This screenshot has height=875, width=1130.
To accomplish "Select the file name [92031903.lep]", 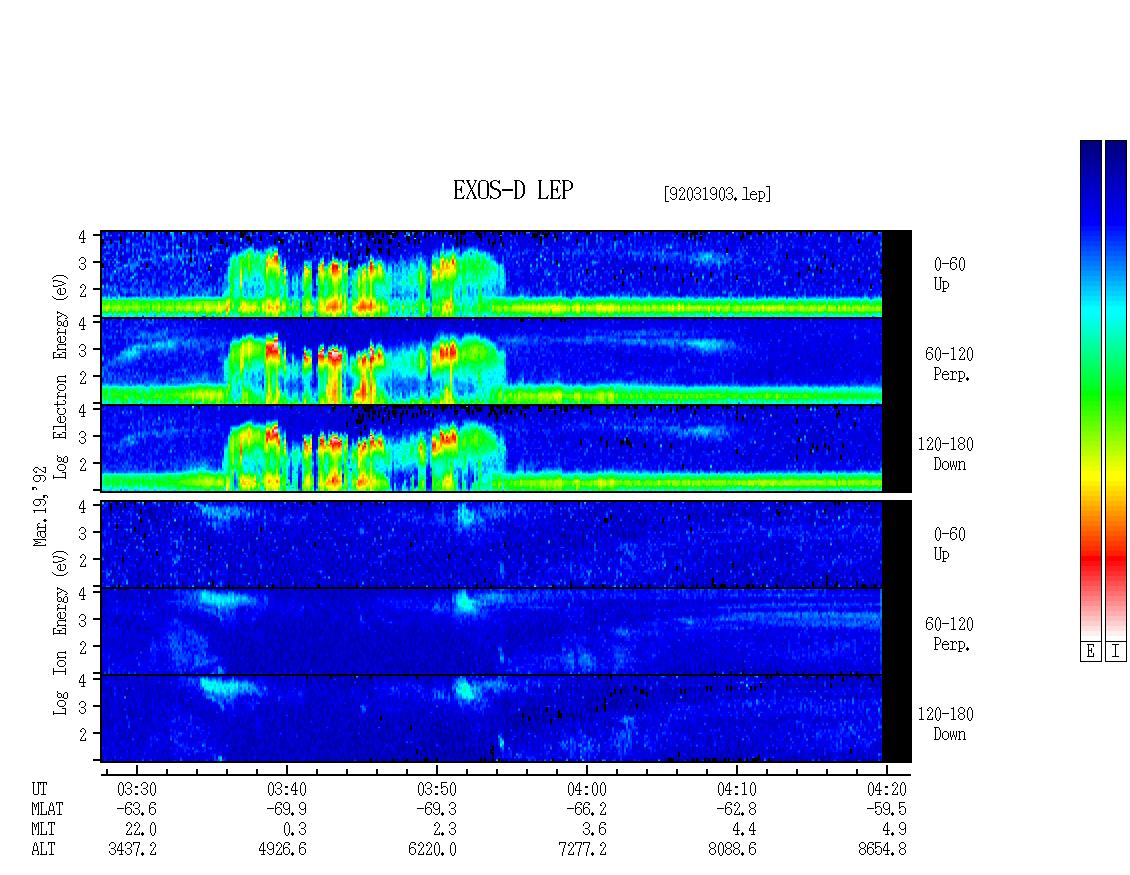I will [717, 194].
